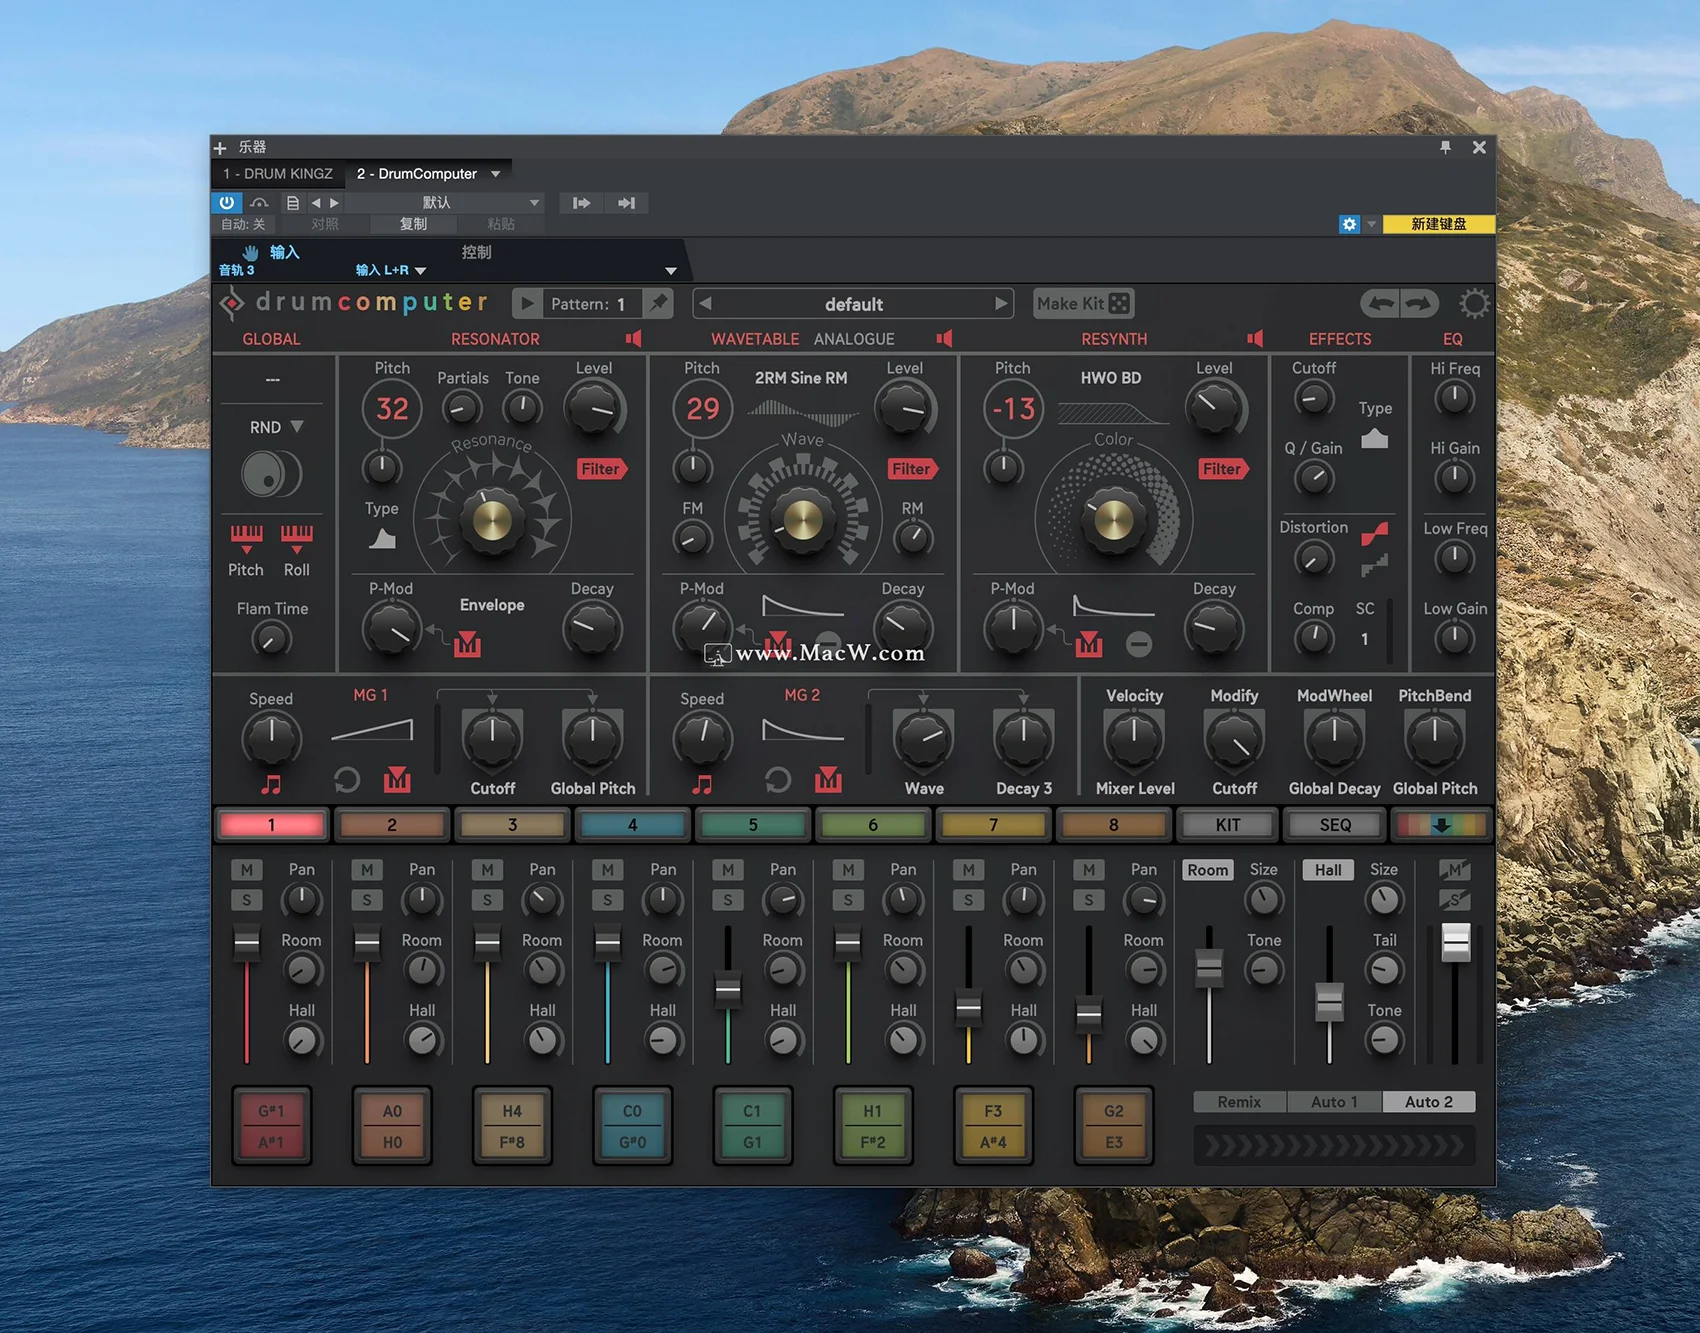Click the Effects filter Type shape icon
Screen dimensions: 1700x1333
[1375, 439]
